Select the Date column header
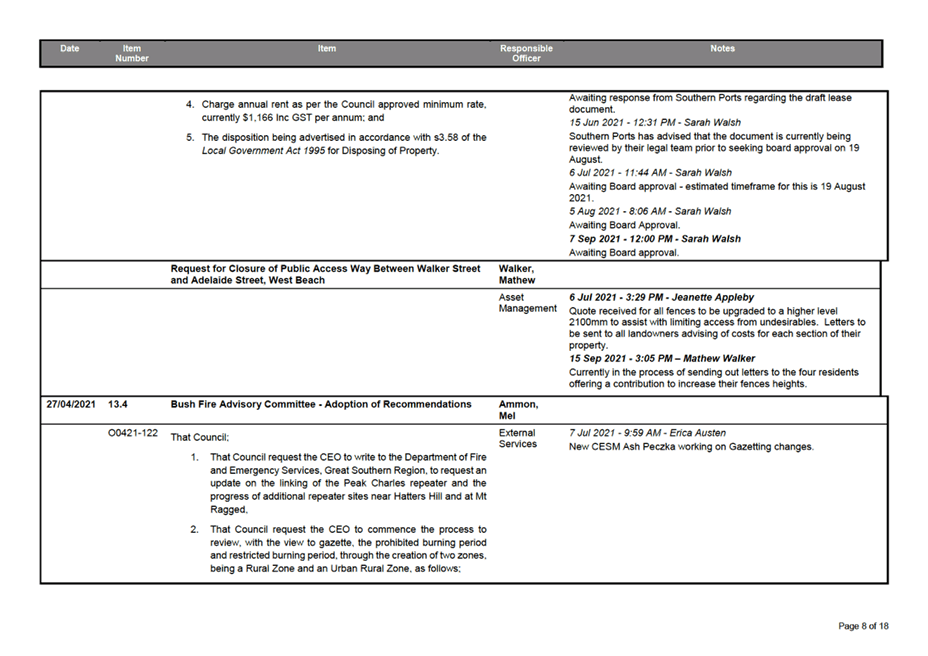The width and height of the screenshot is (928, 656). (69, 48)
